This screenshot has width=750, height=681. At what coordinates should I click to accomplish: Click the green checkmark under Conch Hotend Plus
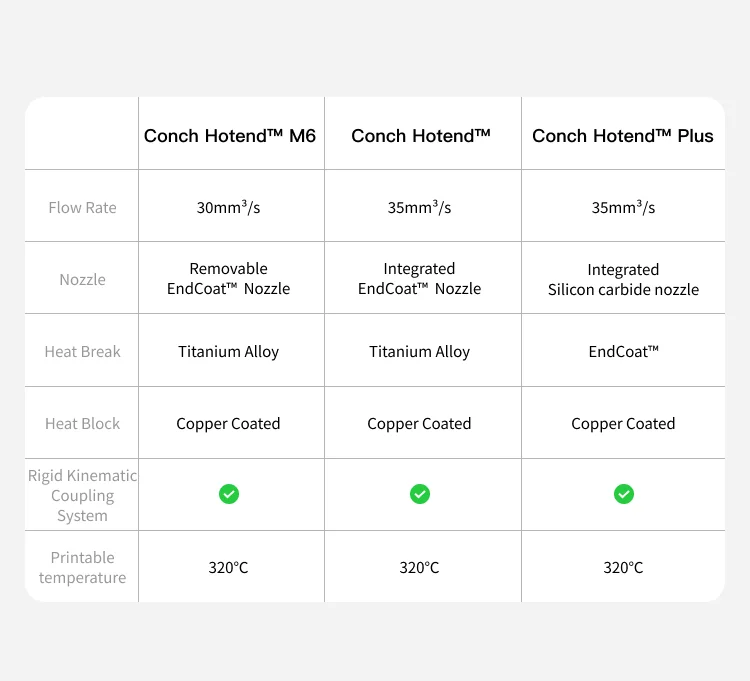click(623, 494)
